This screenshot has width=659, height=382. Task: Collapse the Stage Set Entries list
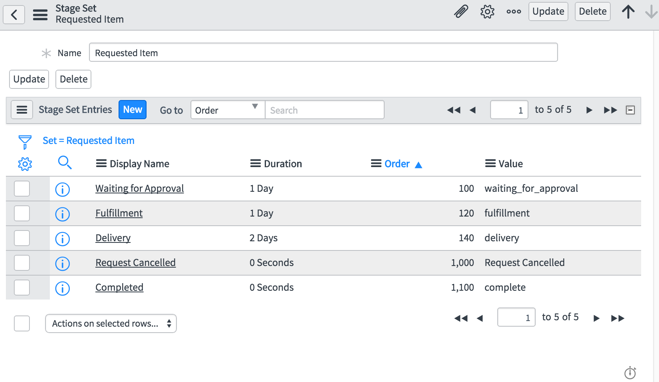(630, 110)
